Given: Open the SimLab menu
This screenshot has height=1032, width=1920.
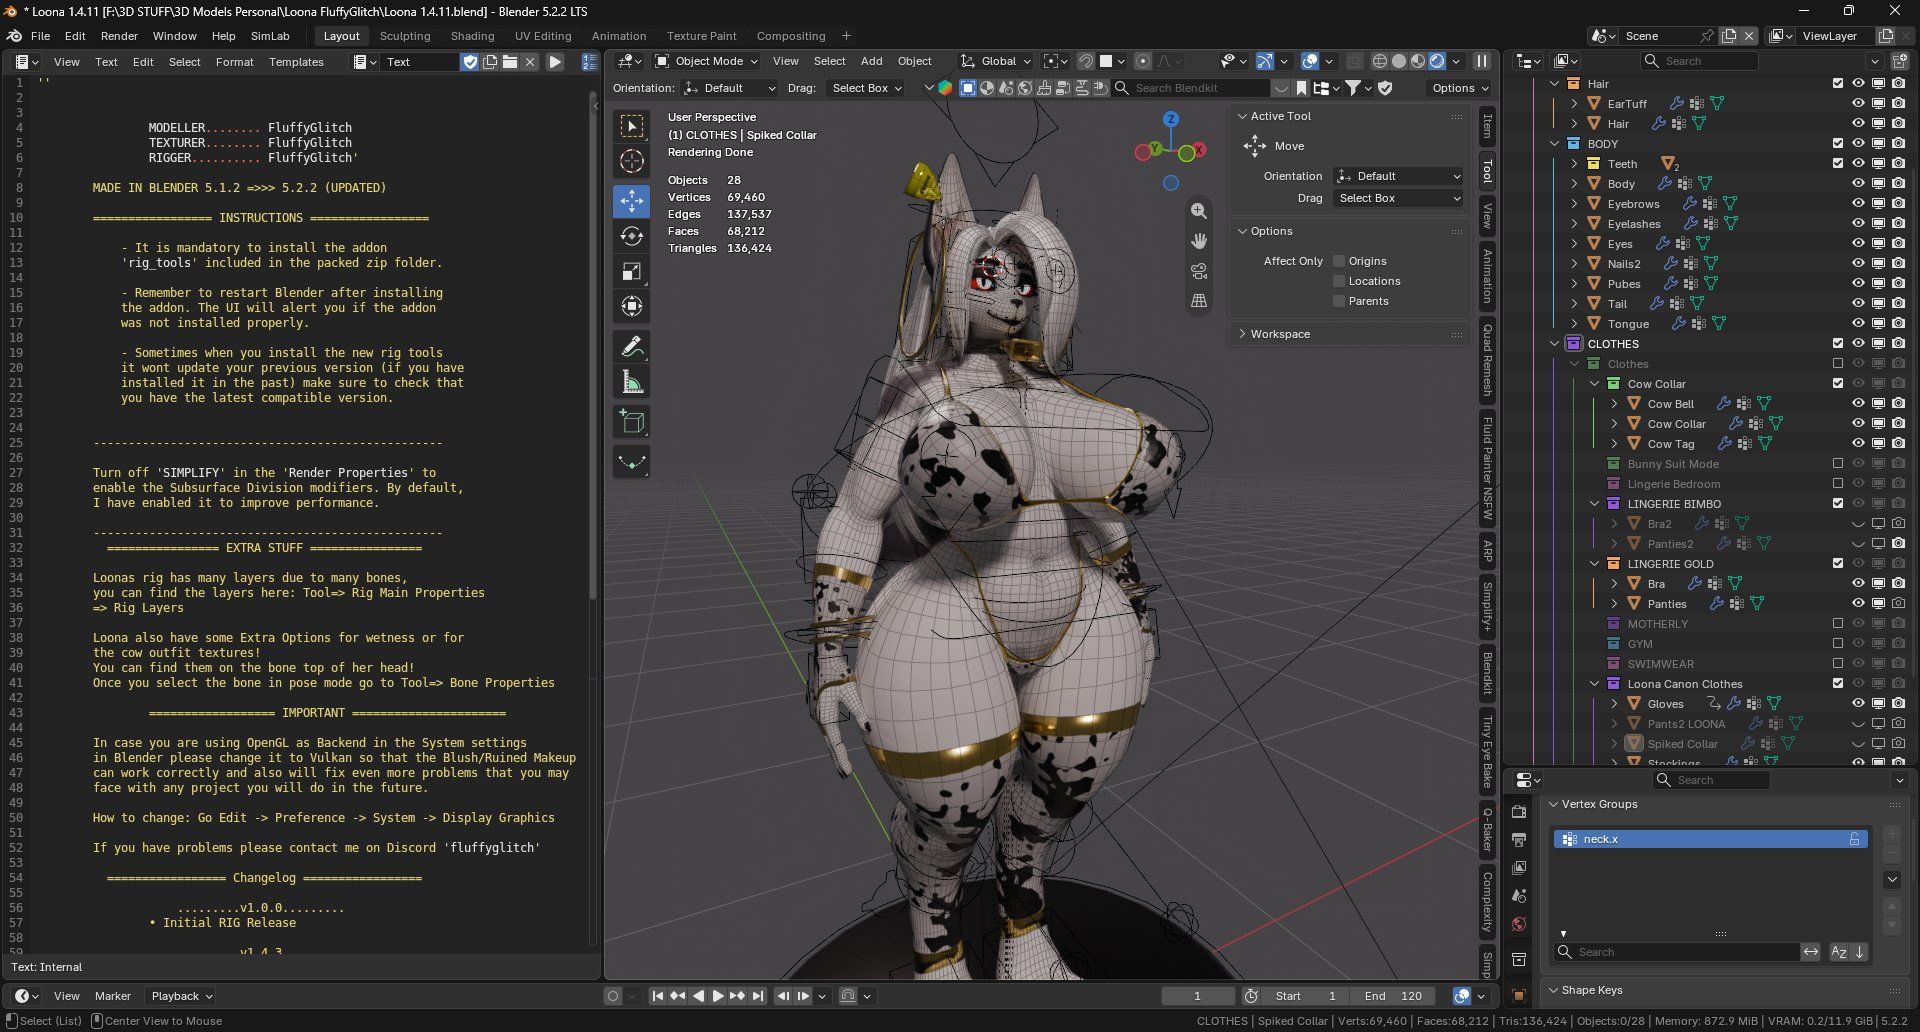Looking at the screenshot, I should [x=270, y=36].
